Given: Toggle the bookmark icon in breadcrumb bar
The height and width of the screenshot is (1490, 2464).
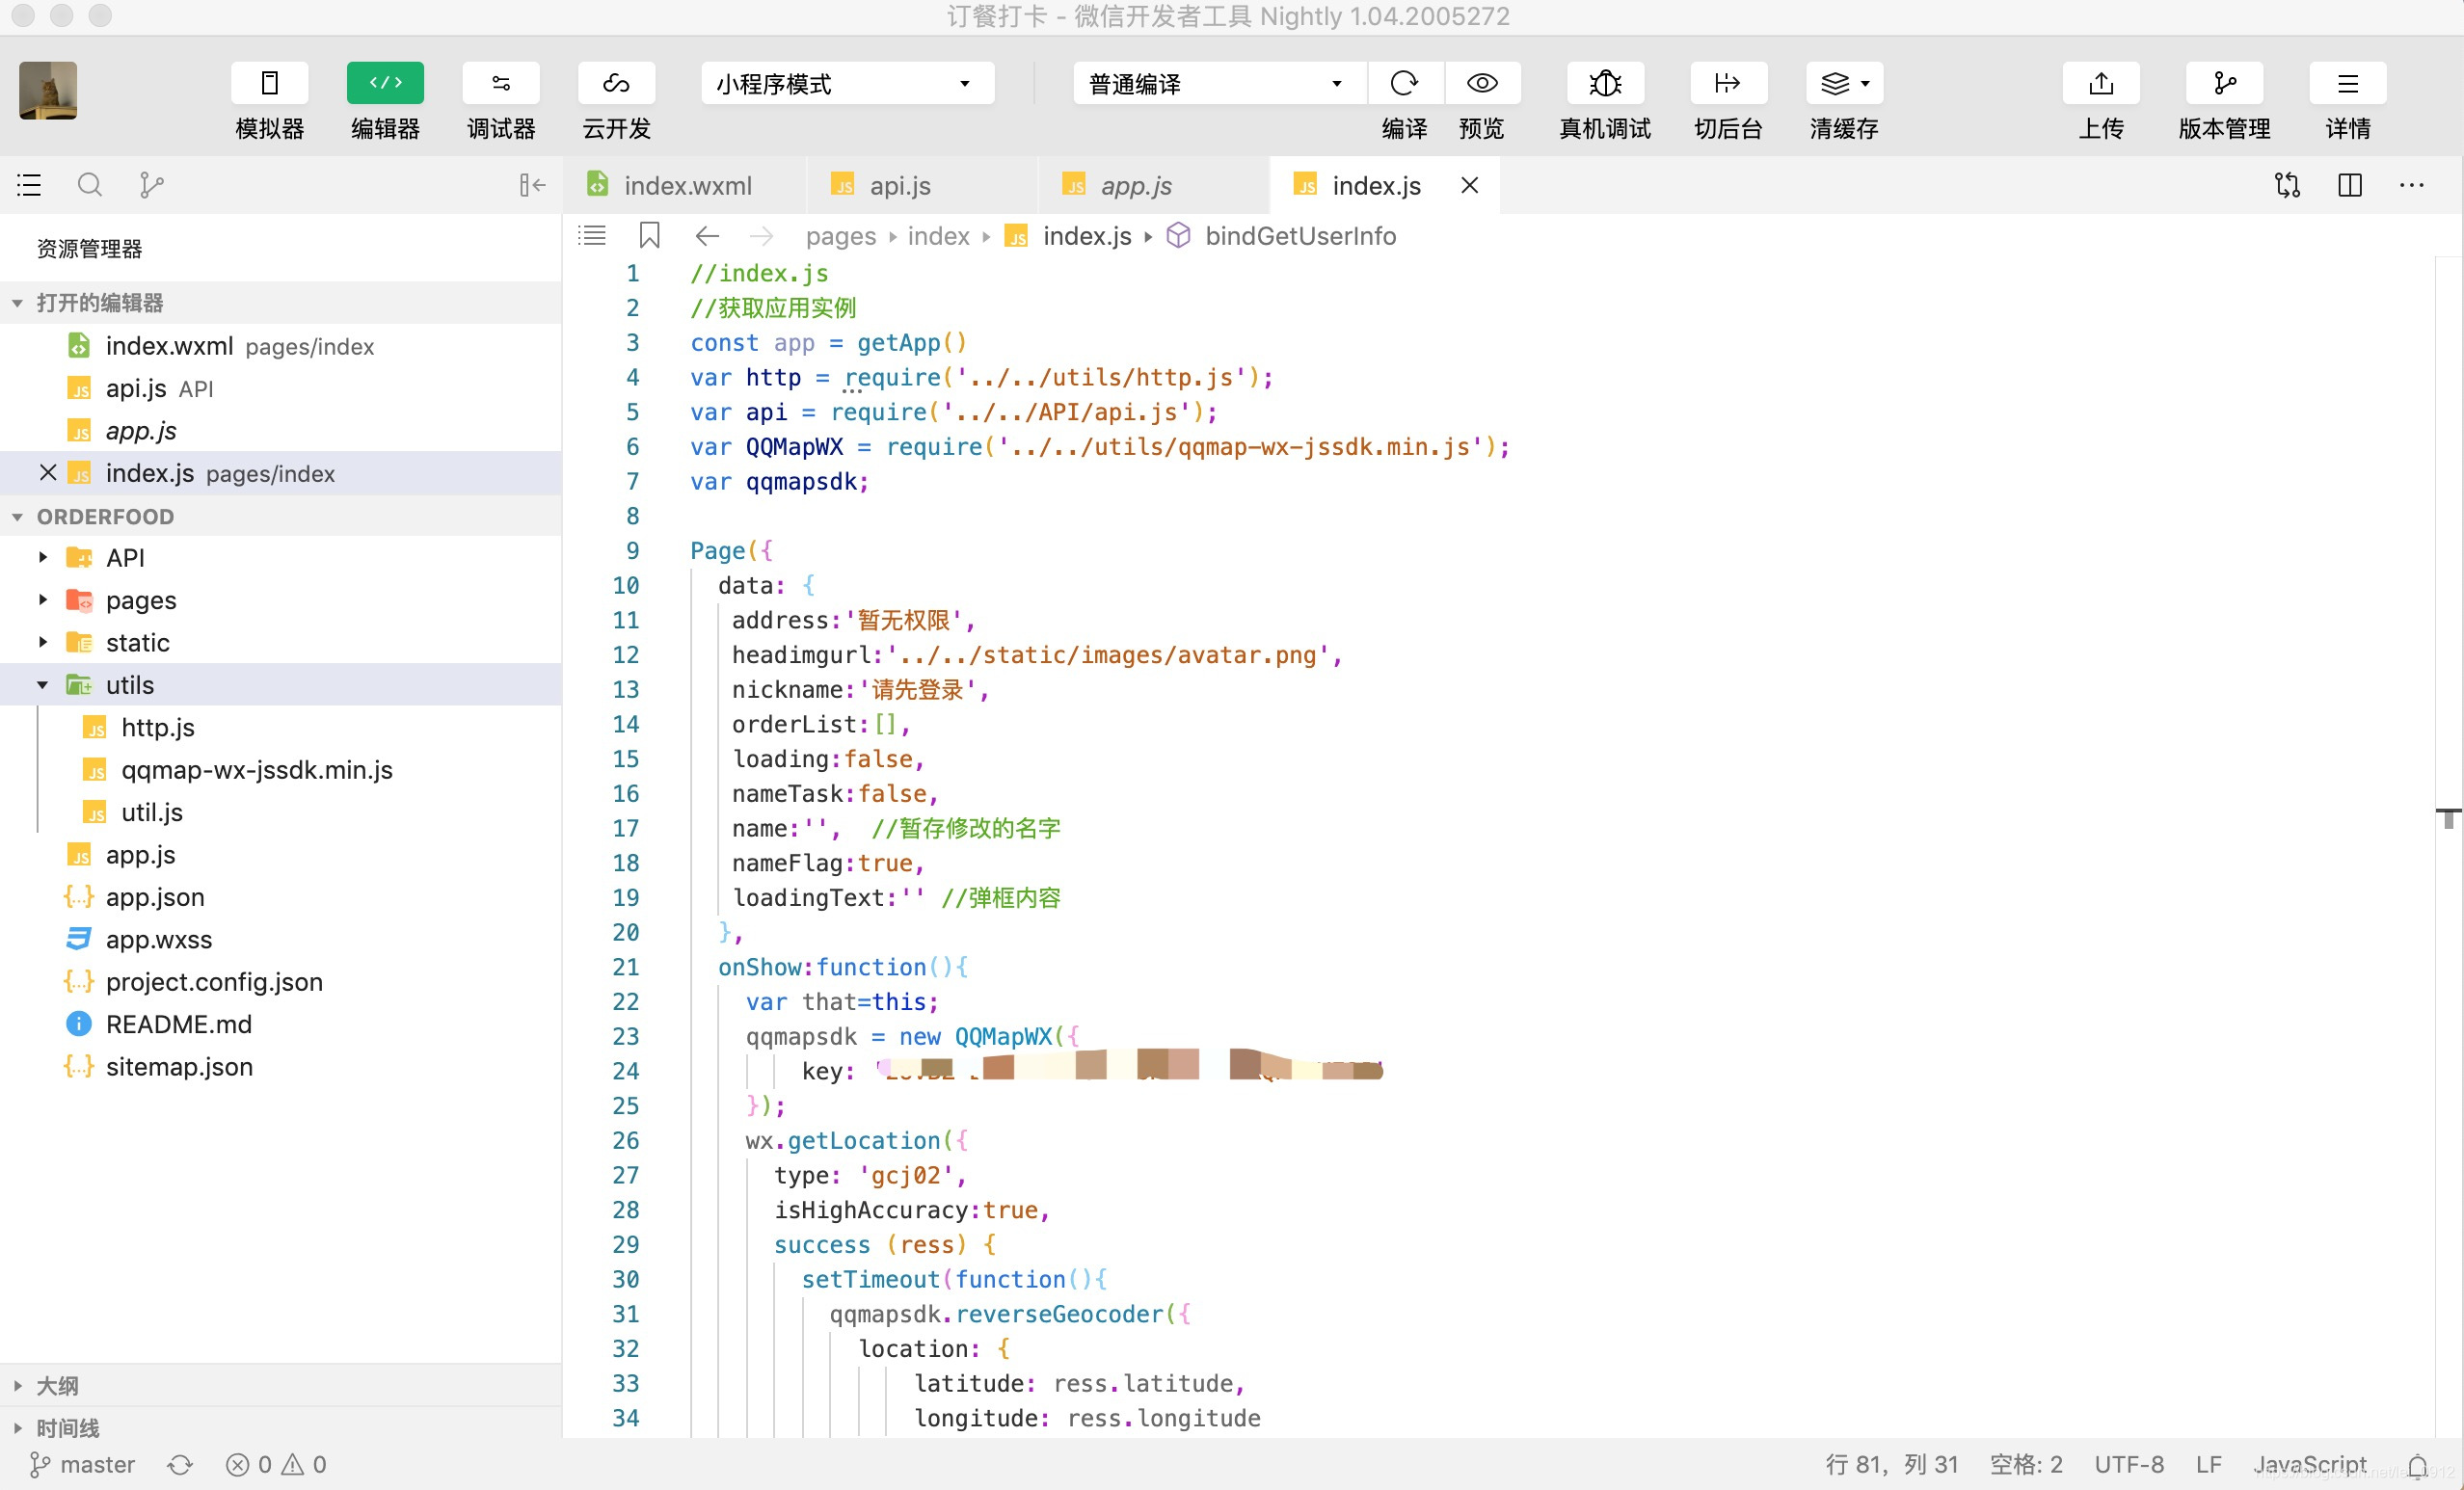Looking at the screenshot, I should (x=650, y=236).
